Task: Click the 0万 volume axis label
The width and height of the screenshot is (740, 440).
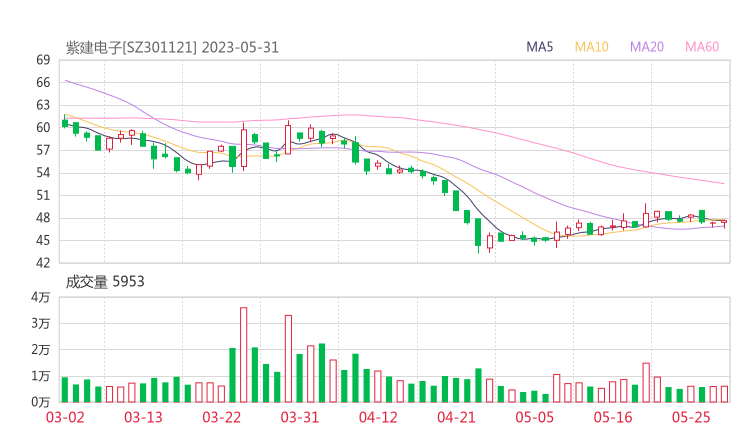Action: click(x=41, y=402)
